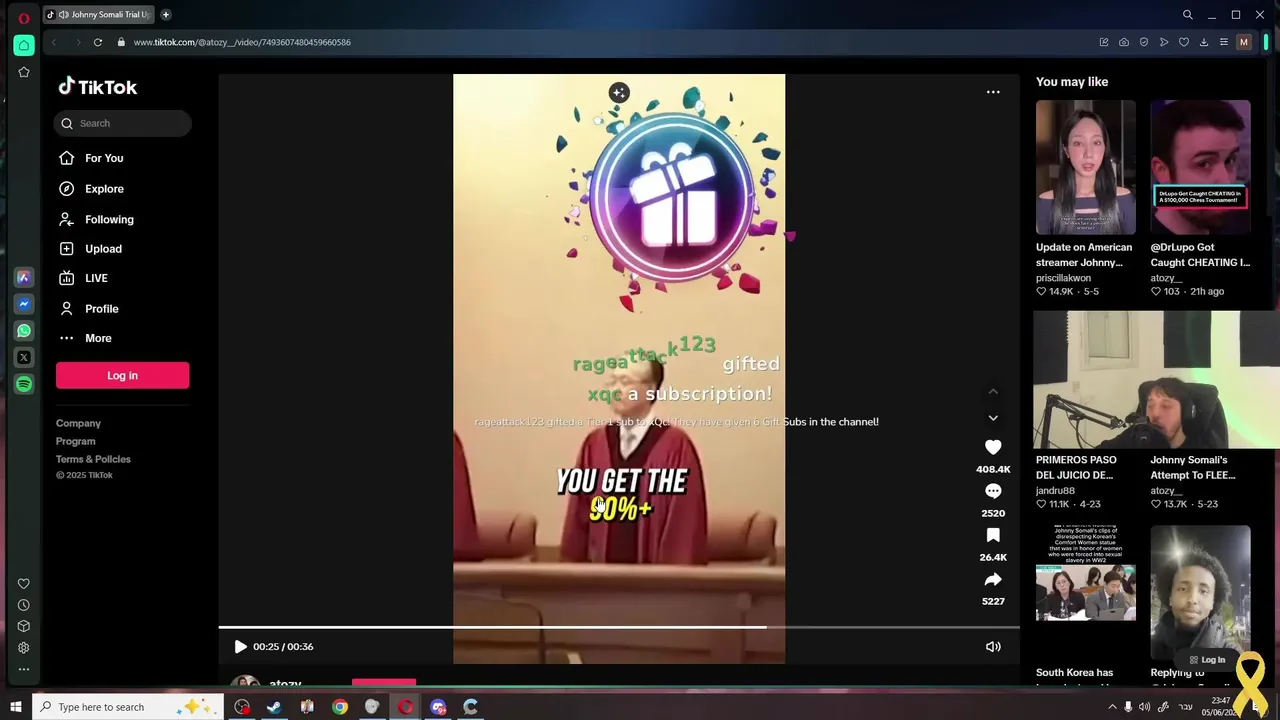The width and height of the screenshot is (1280, 720).
Task: Click the snapshot camera icon in address bar
Action: [1124, 42]
